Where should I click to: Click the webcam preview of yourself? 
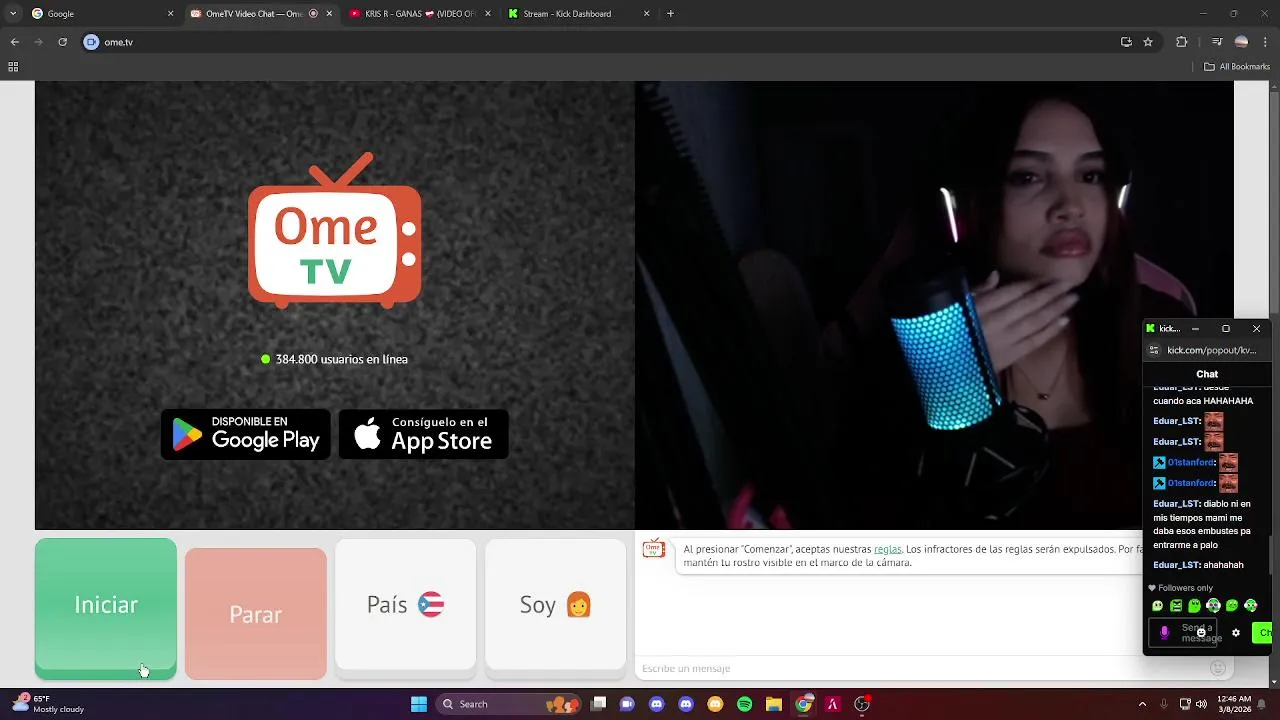(x=934, y=305)
